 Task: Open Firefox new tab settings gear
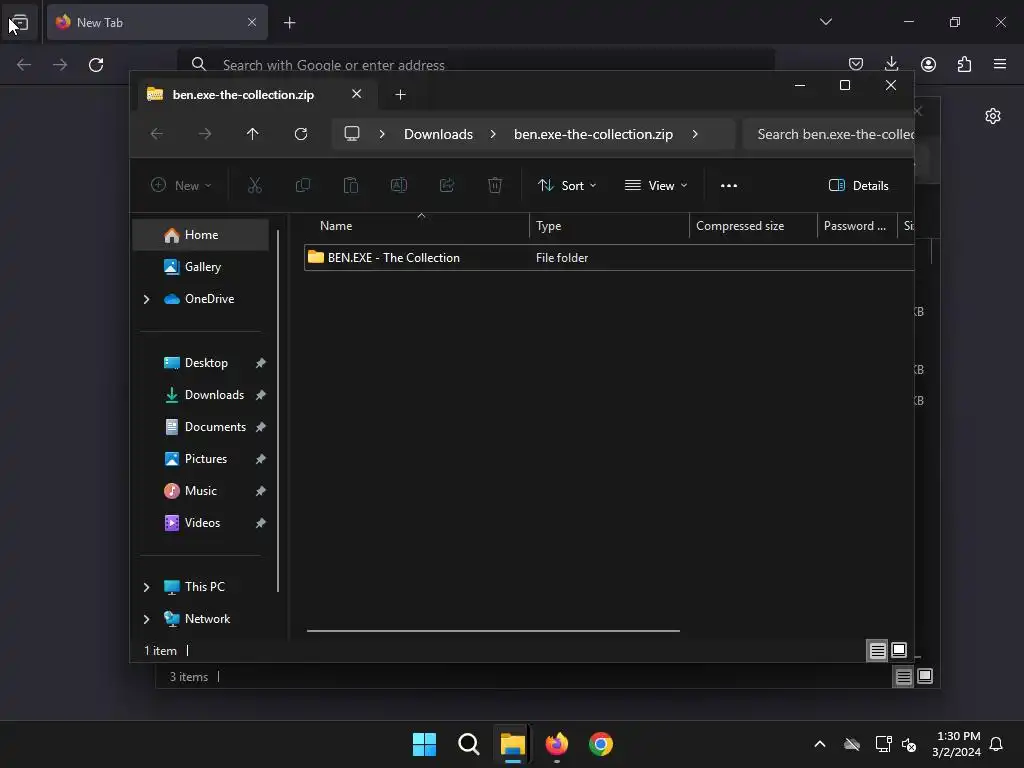(x=993, y=116)
